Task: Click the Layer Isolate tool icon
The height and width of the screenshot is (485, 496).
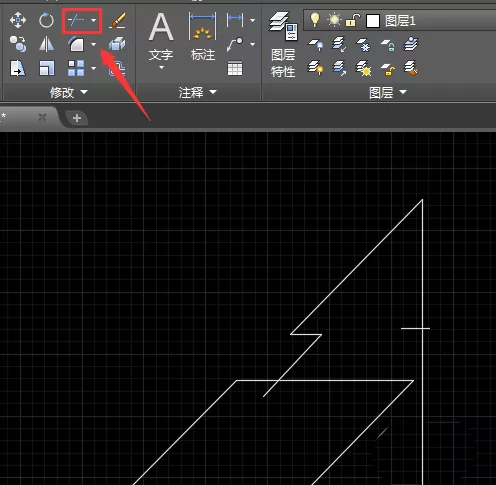Action: (339, 44)
